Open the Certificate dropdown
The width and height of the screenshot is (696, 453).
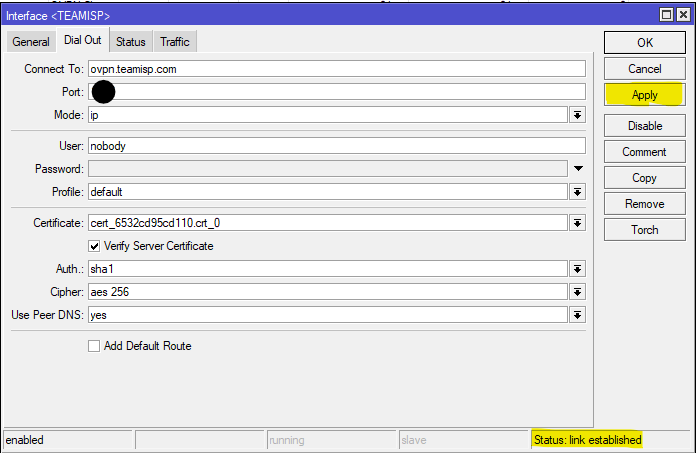(x=577, y=223)
